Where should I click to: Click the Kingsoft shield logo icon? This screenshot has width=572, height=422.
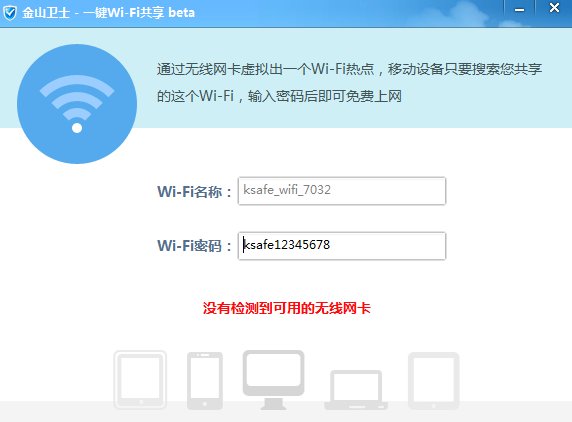tap(10, 13)
